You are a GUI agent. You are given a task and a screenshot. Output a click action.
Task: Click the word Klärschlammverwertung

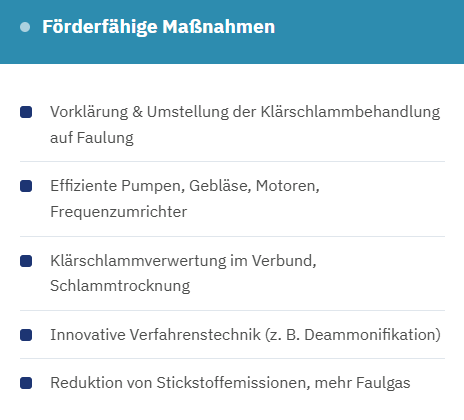pyautogui.click(x=138, y=261)
